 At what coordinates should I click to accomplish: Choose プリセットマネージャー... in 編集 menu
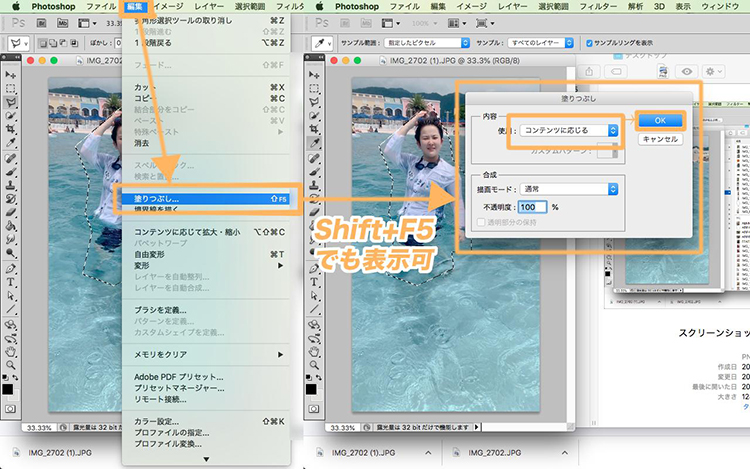pos(206,388)
